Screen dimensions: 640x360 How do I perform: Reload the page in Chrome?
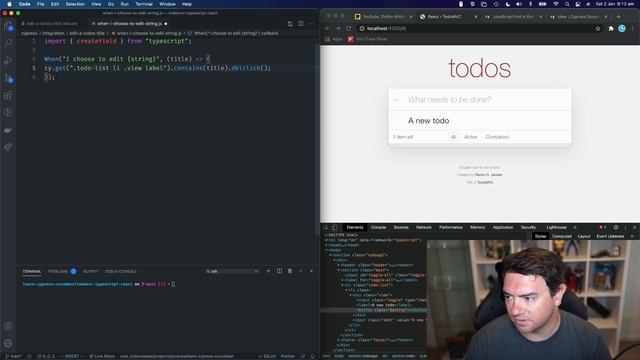[349, 29]
